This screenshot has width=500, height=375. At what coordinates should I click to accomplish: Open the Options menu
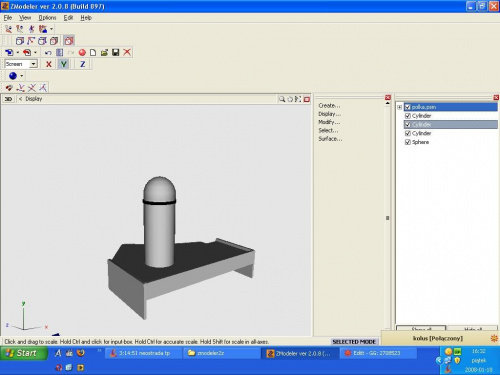(x=47, y=18)
